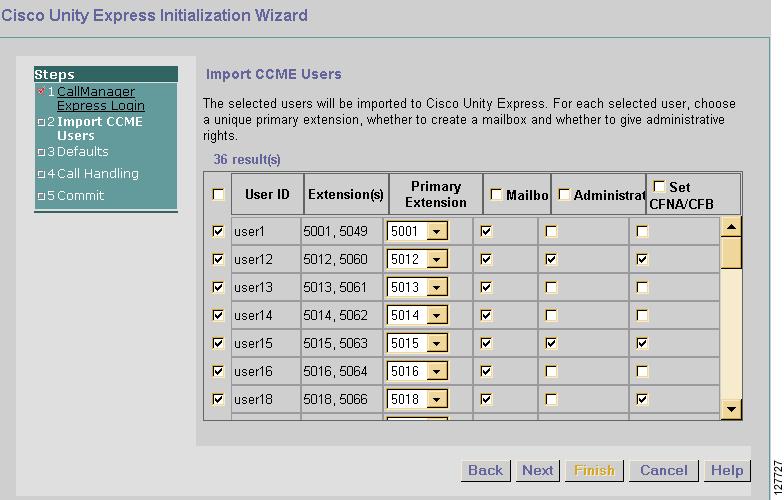This screenshot has height=500, width=784.
Task: Open primary extension dropdown for user16
Action: pos(417,371)
